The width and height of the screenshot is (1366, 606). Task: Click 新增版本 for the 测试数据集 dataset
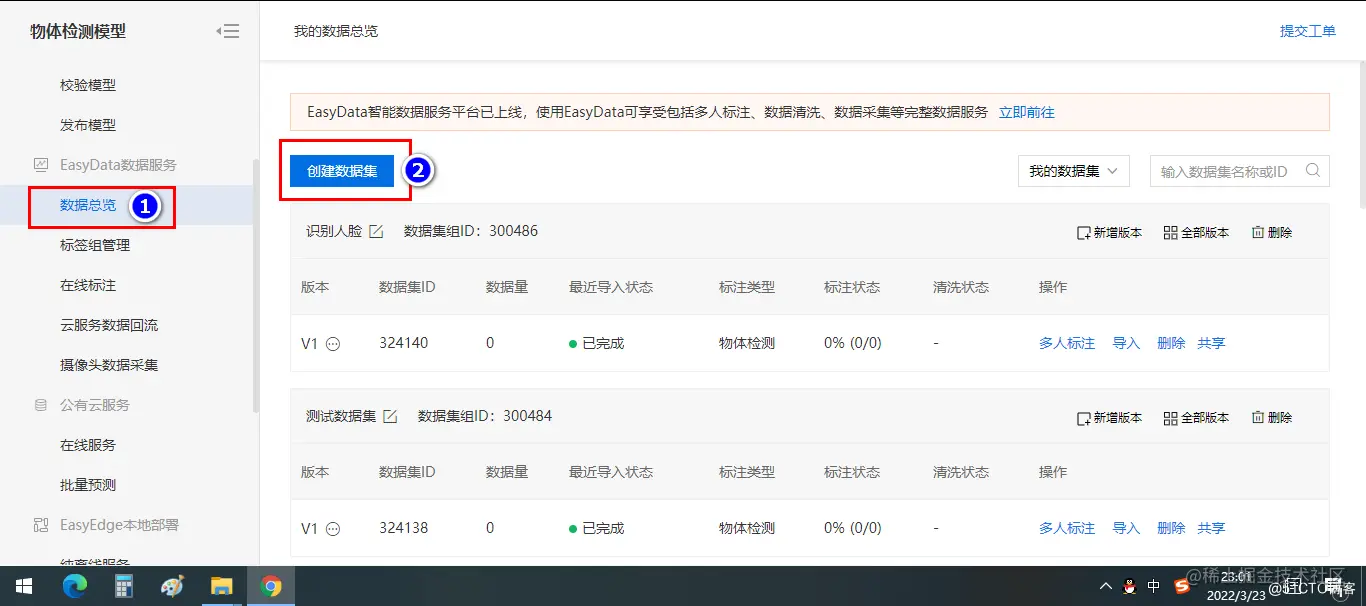tap(1109, 417)
